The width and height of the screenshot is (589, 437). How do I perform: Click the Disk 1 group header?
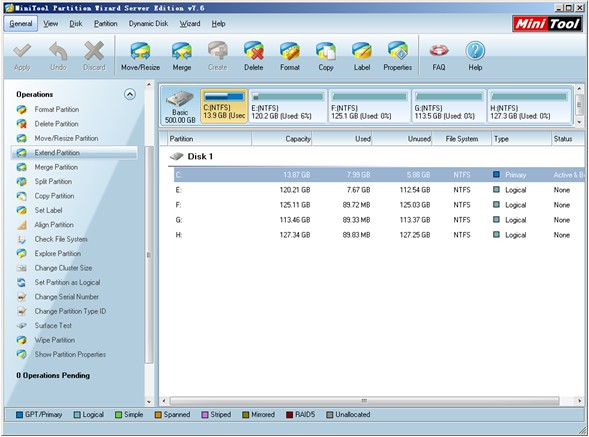point(192,156)
